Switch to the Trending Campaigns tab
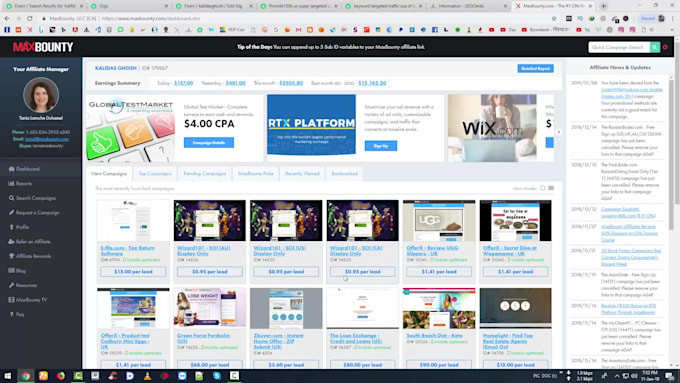680x383 pixels. [204, 173]
